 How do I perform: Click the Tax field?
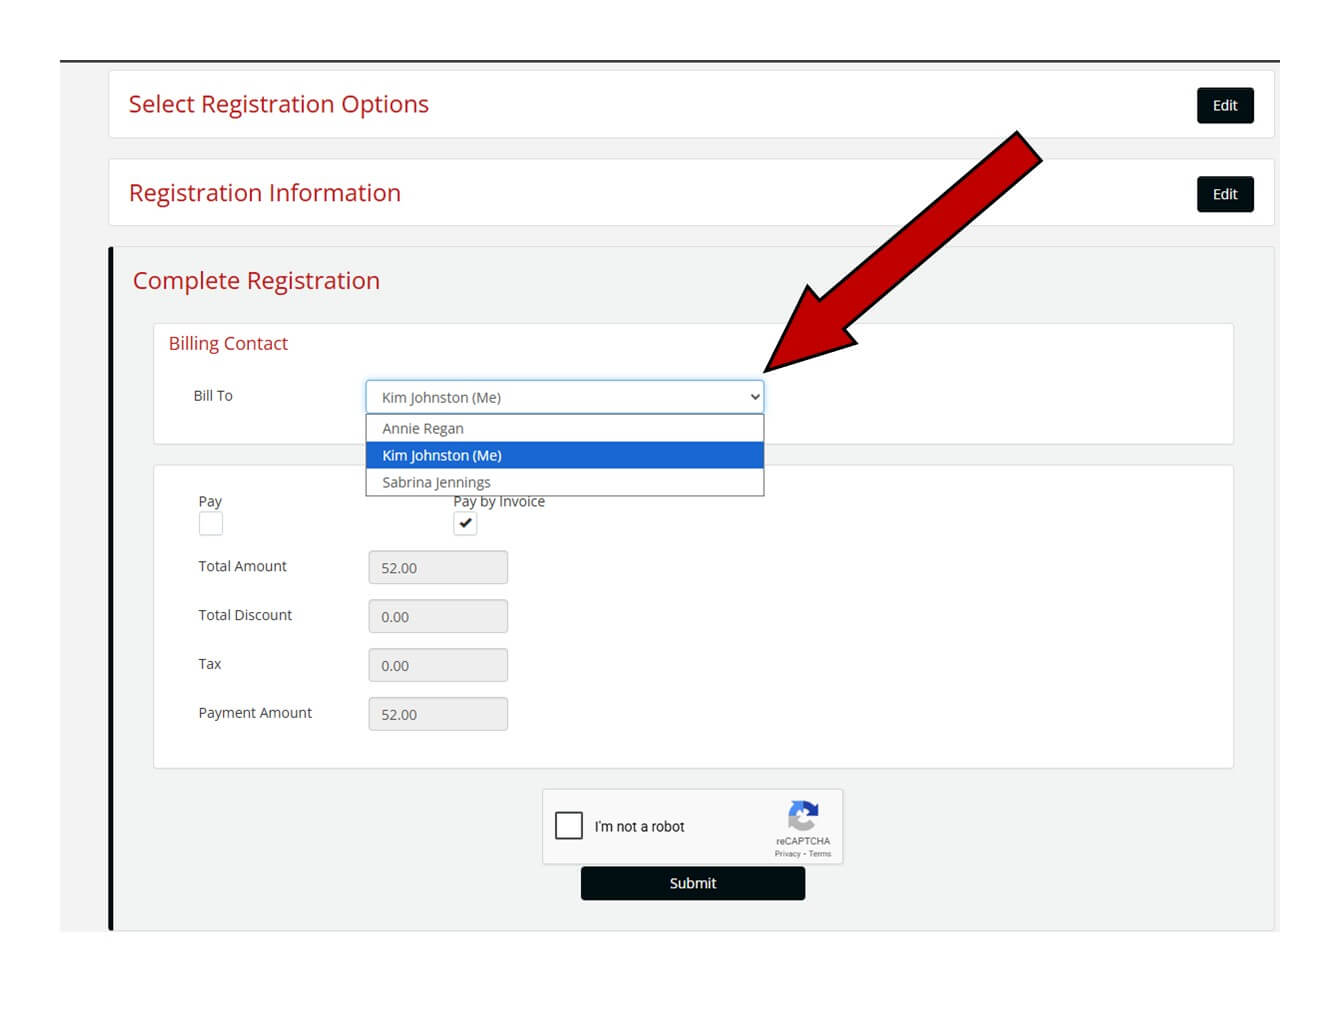[x=437, y=665]
